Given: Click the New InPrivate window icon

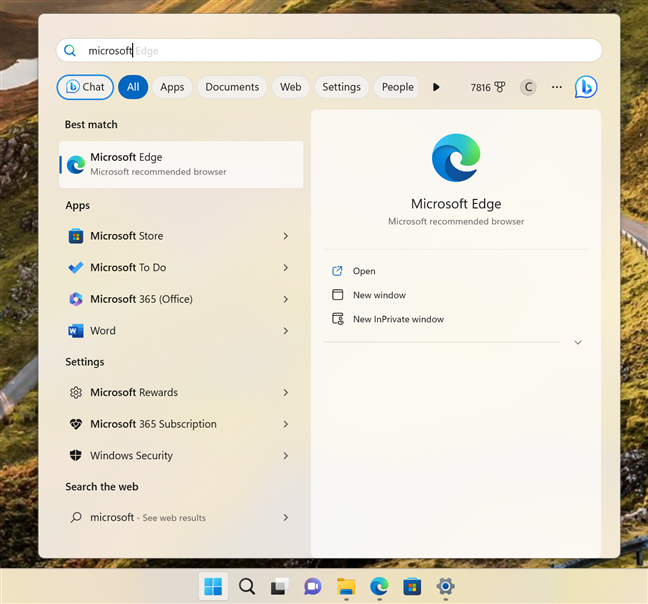Looking at the screenshot, I should (x=338, y=319).
